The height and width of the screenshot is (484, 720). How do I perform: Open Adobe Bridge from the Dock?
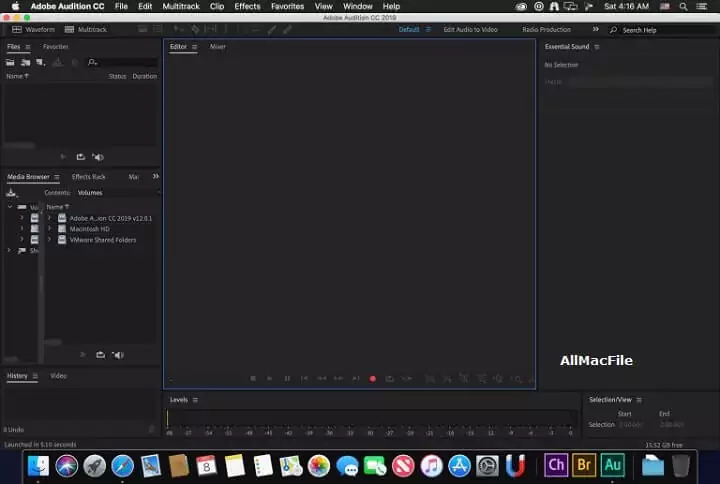584,465
